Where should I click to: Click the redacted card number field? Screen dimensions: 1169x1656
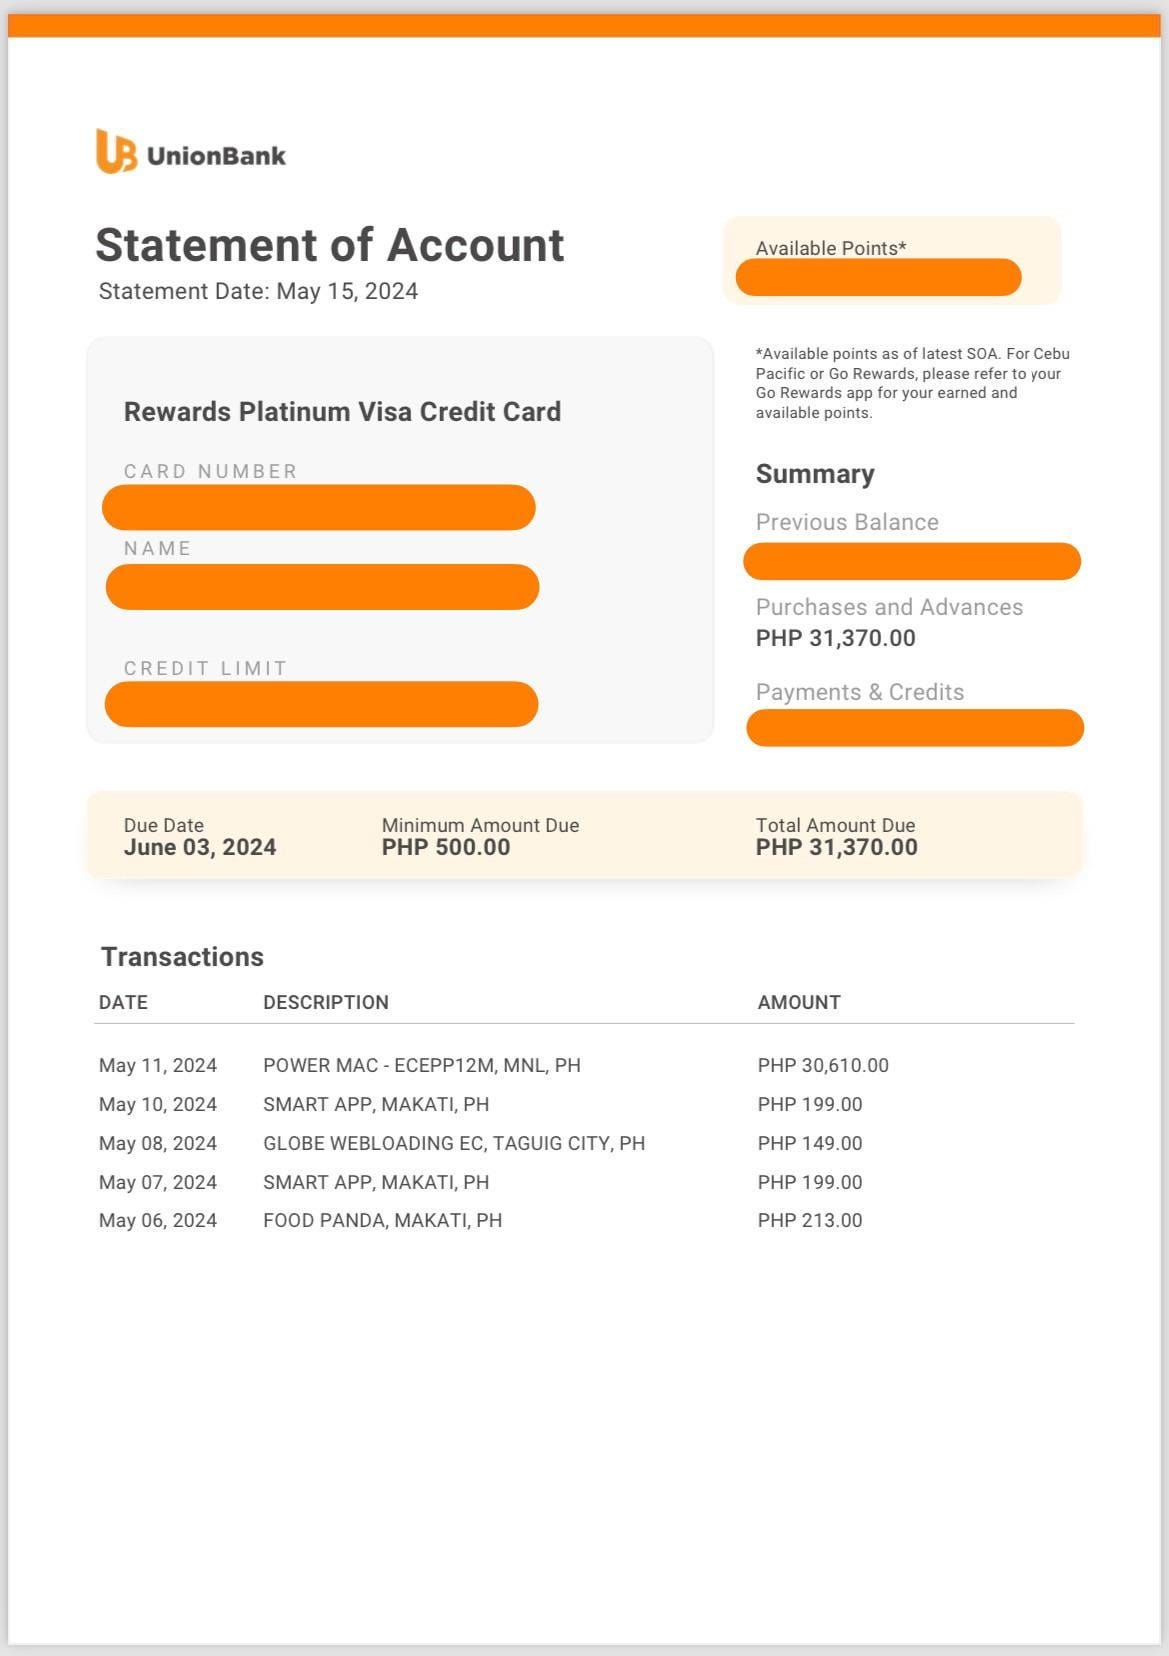click(x=318, y=507)
